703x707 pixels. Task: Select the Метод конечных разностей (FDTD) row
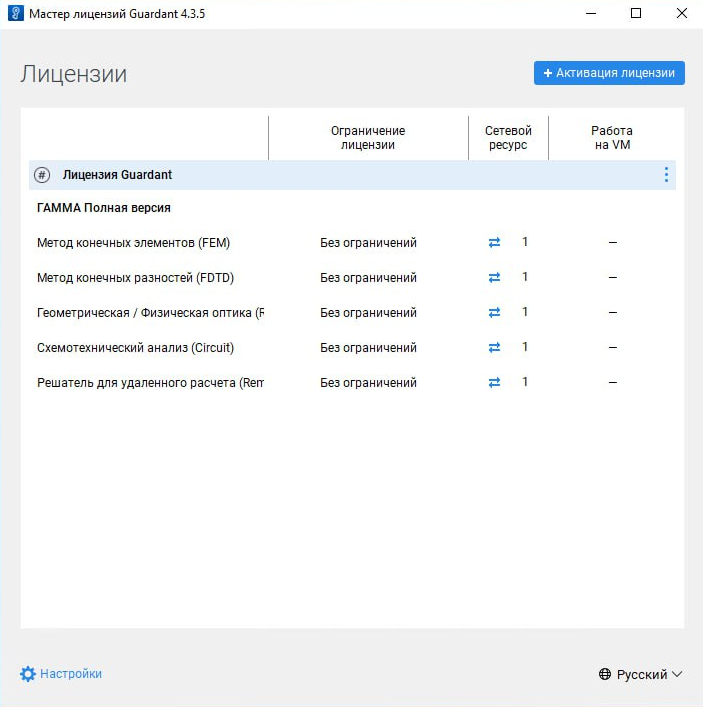click(x=134, y=278)
